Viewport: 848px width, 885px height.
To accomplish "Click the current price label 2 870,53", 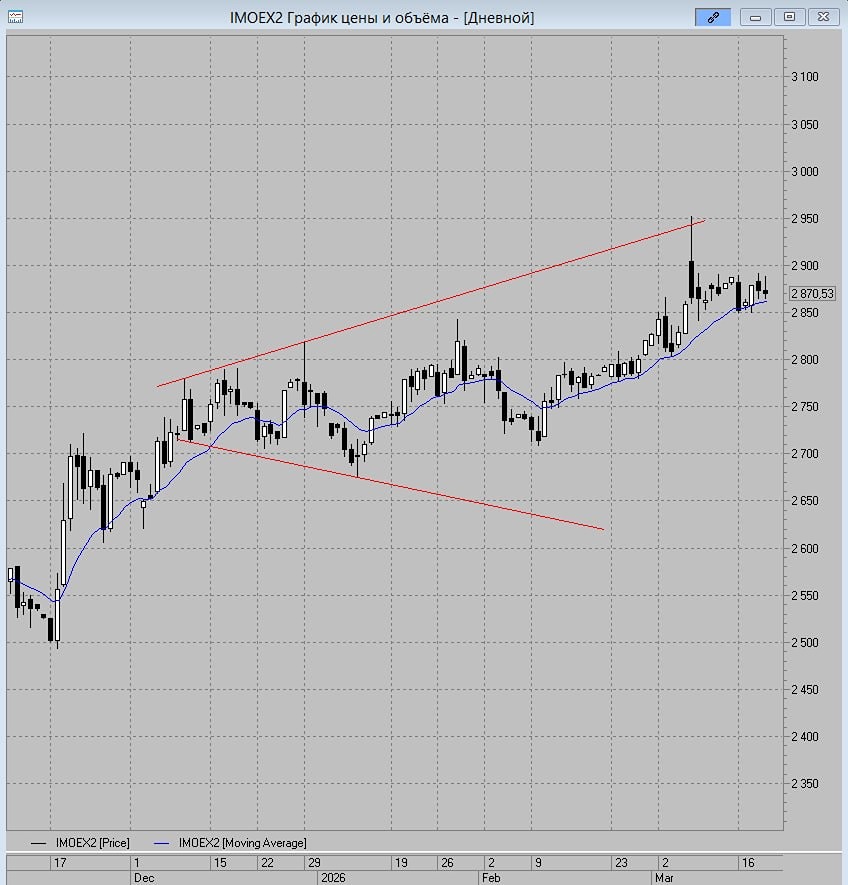I will [x=812, y=293].
